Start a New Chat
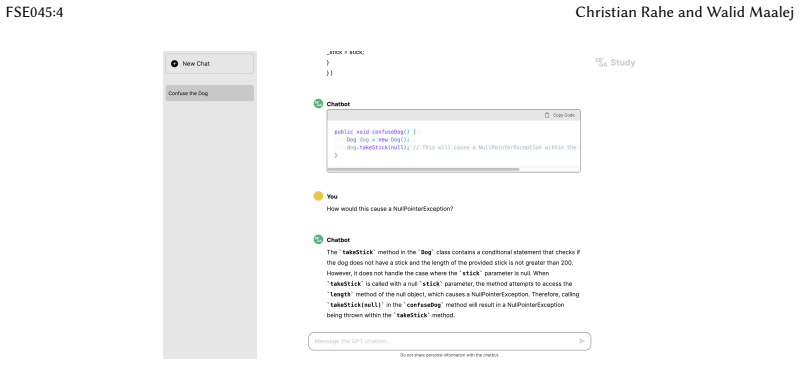Image resolution: width=800 pixels, height=365 pixels. pyautogui.click(x=209, y=64)
